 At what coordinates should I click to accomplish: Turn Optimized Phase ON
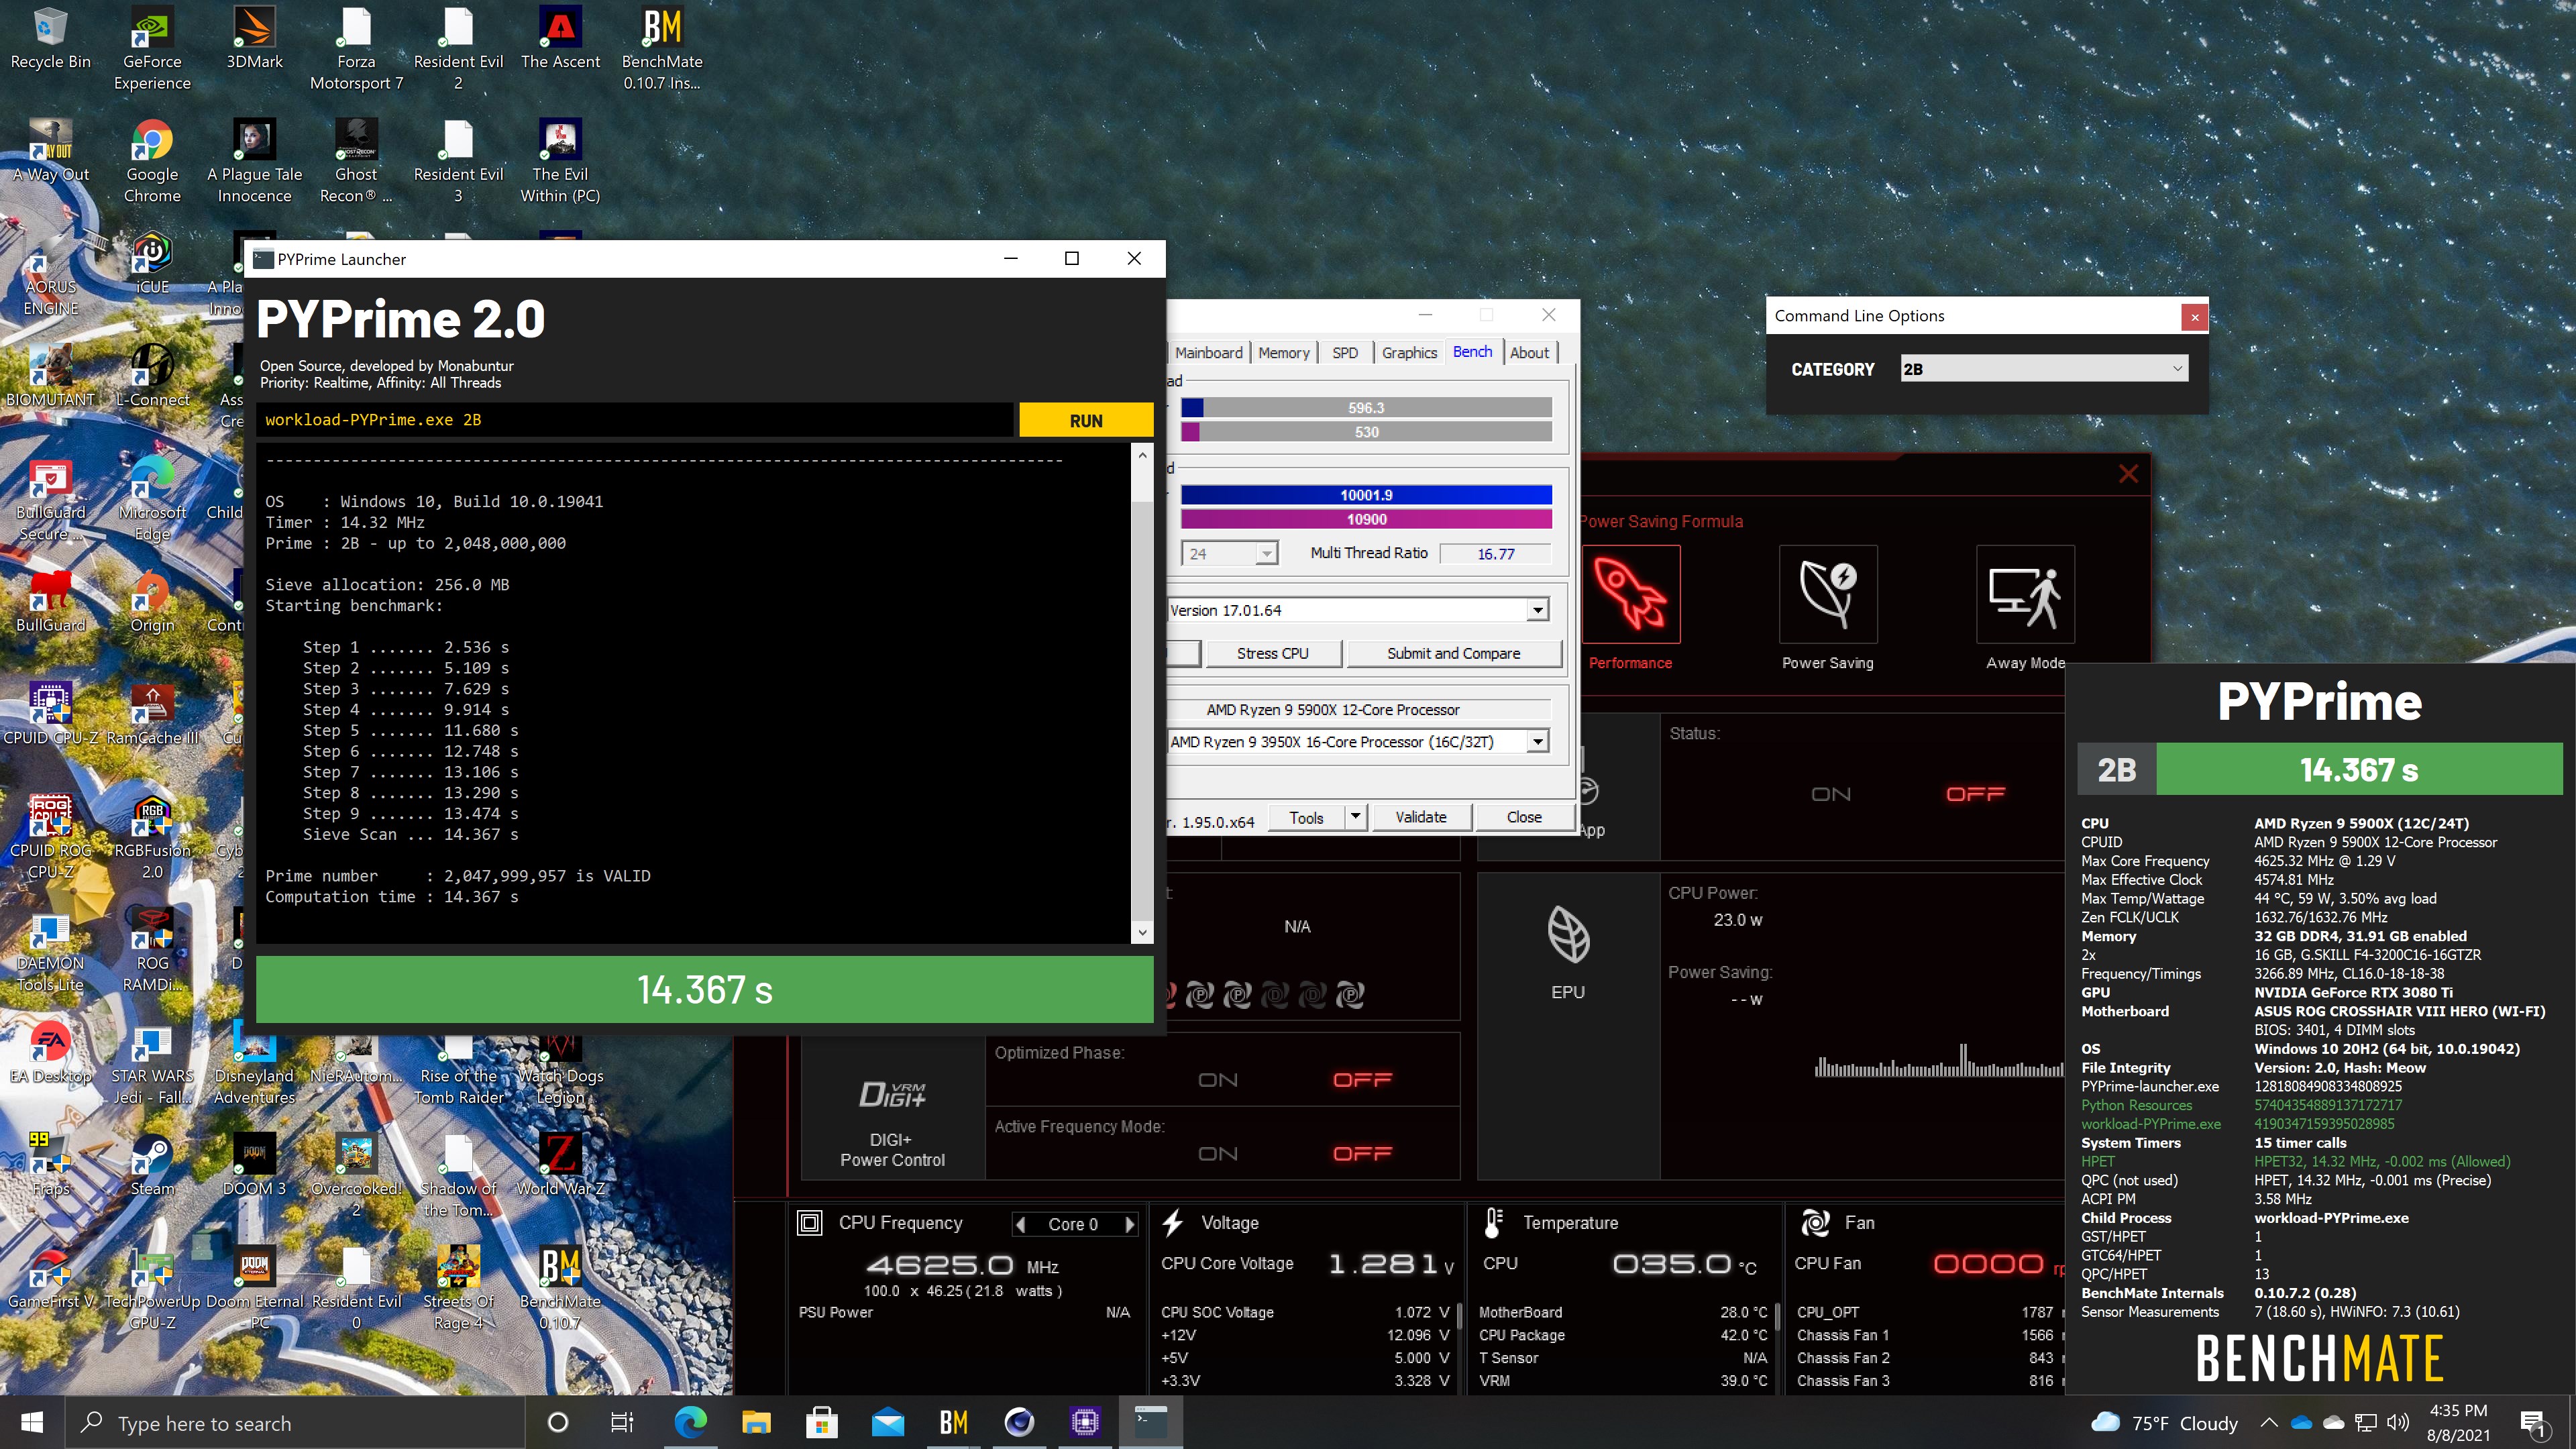[x=1217, y=1080]
